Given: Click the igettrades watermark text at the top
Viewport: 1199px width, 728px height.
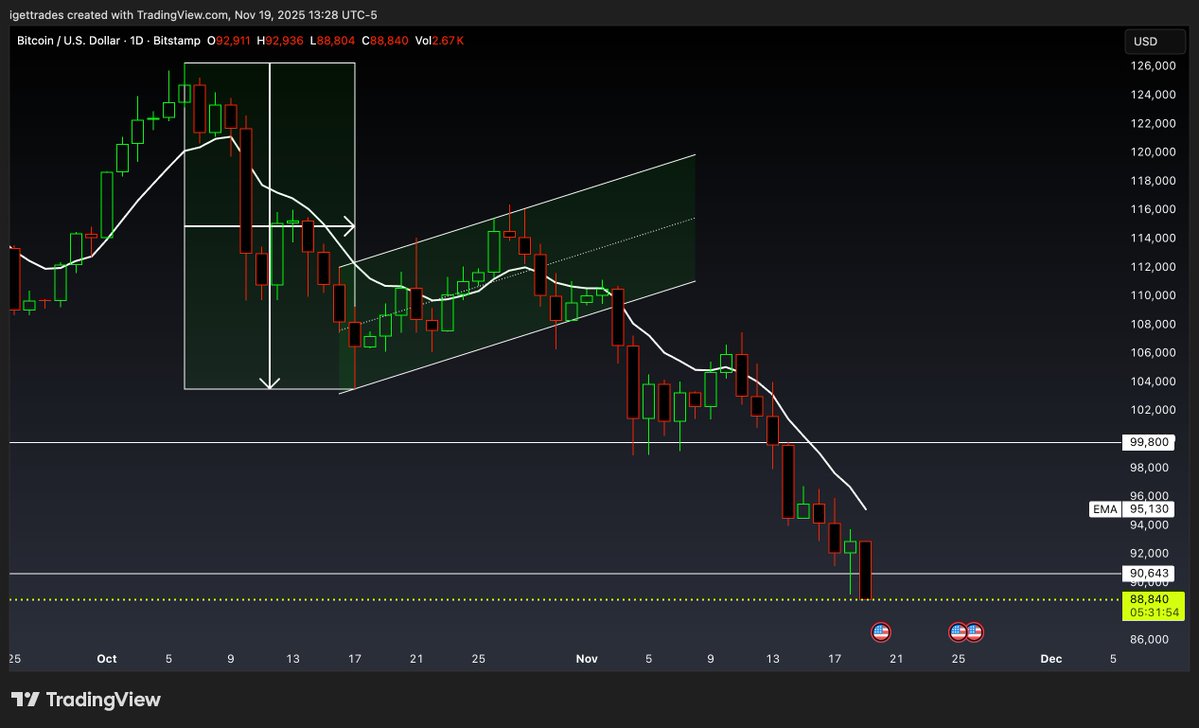Looking at the screenshot, I should [40, 15].
